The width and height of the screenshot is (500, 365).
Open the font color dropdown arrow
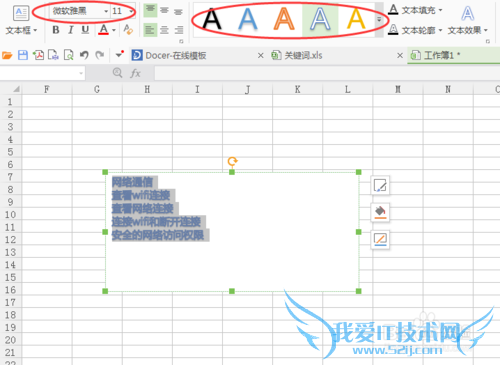(x=114, y=30)
